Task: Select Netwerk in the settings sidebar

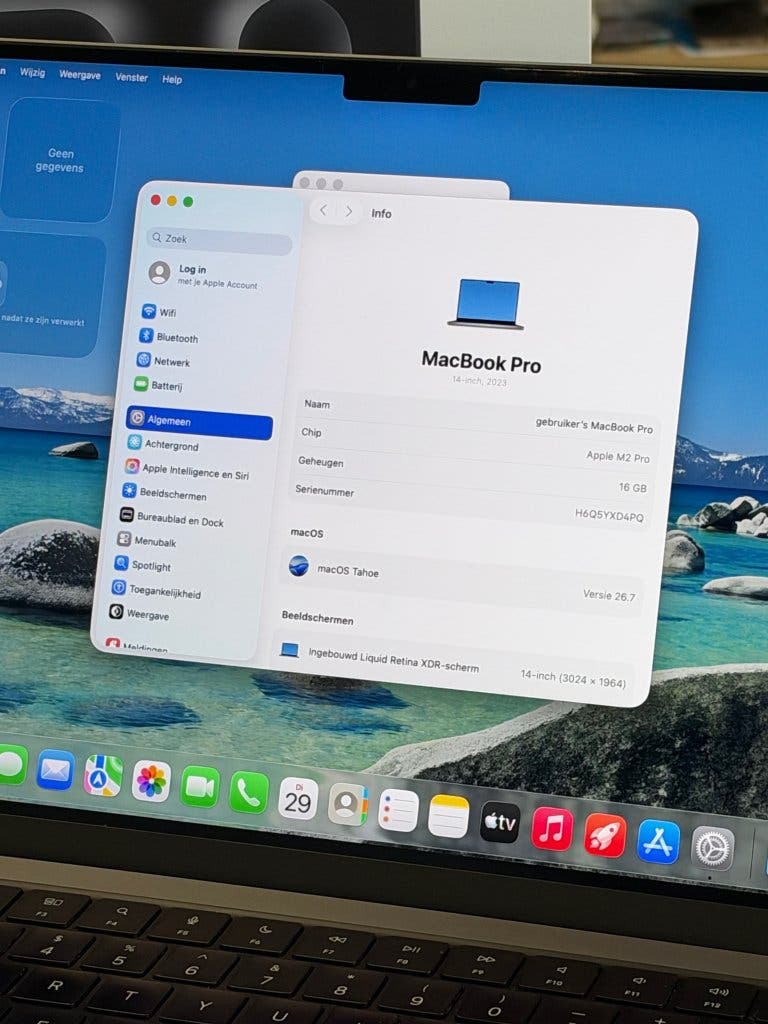Action: tap(163, 361)
